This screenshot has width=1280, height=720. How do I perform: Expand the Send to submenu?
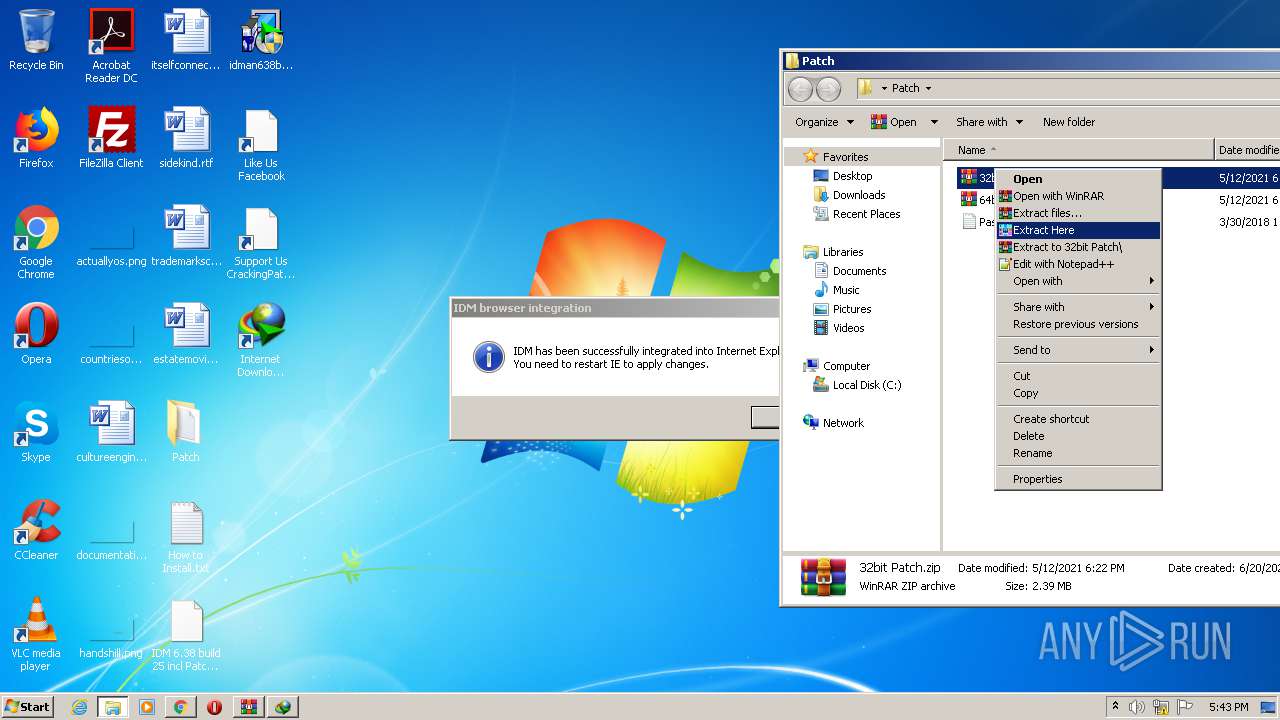tap(1078, 350)
